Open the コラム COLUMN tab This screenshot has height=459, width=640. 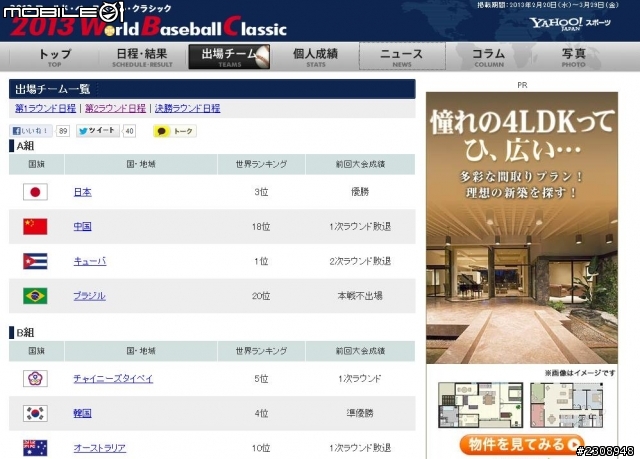click(x=489, y=57)
